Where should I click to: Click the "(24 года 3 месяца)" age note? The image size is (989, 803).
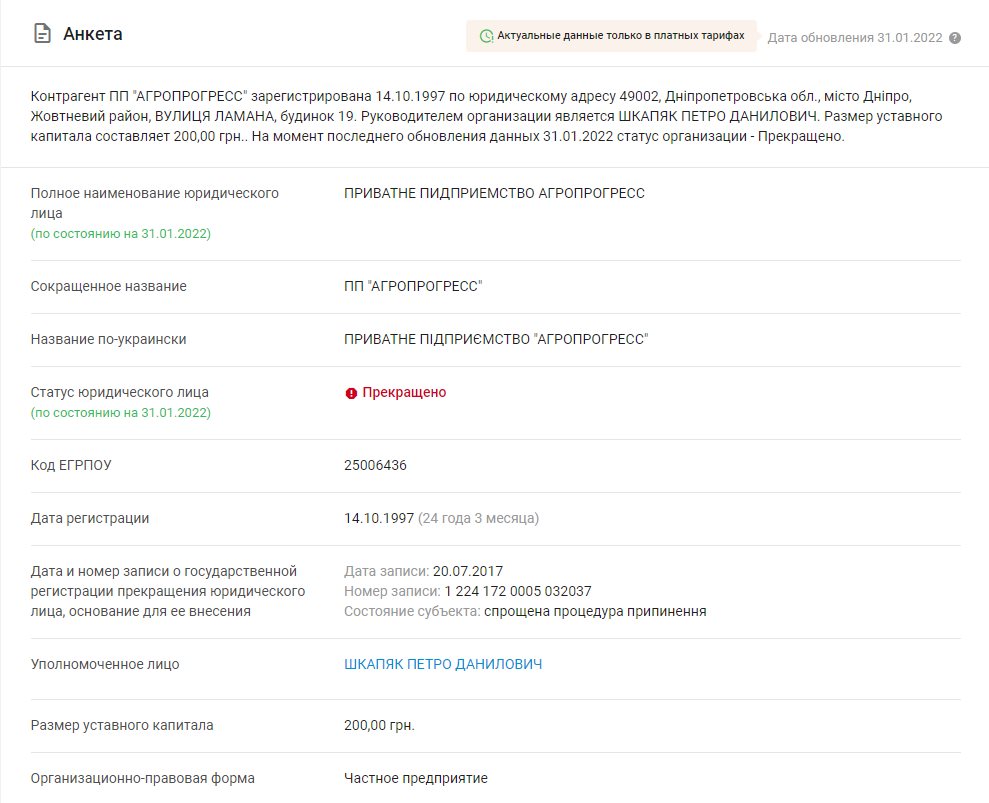coord(478,518)
